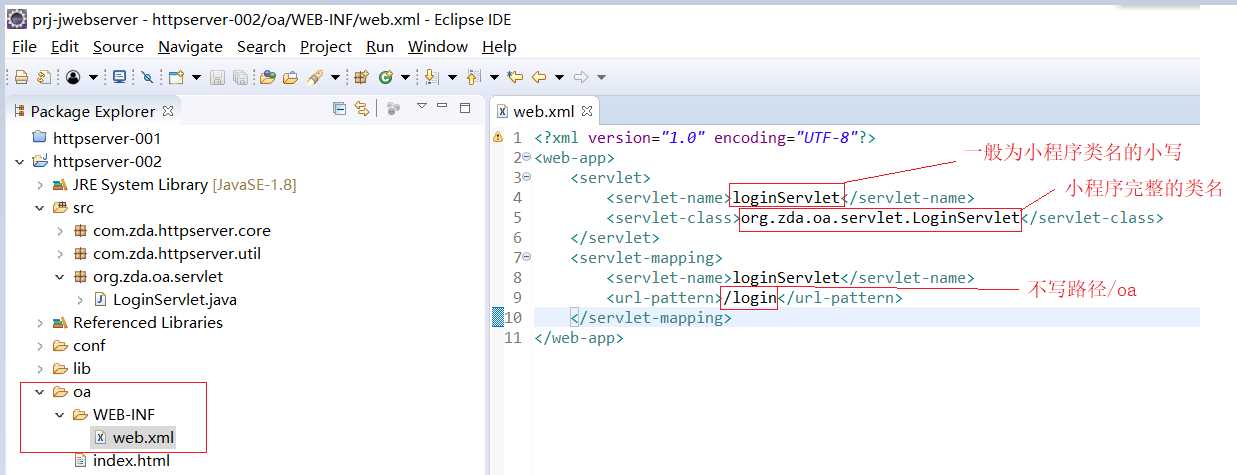Open the New Java Class dropdown arrow
The width and height of the screenshot is (1237, 475).
point(405,77)
